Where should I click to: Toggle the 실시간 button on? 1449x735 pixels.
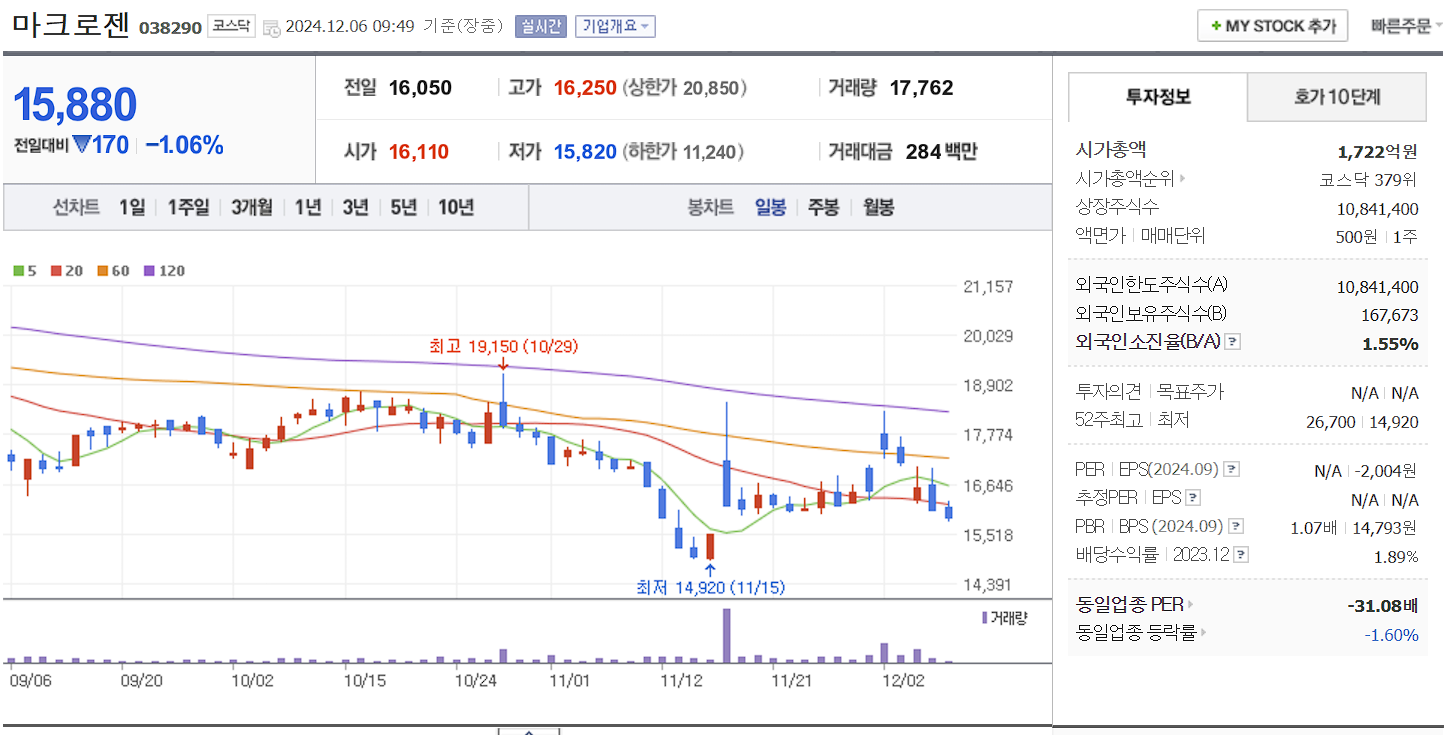coord(541,27)
